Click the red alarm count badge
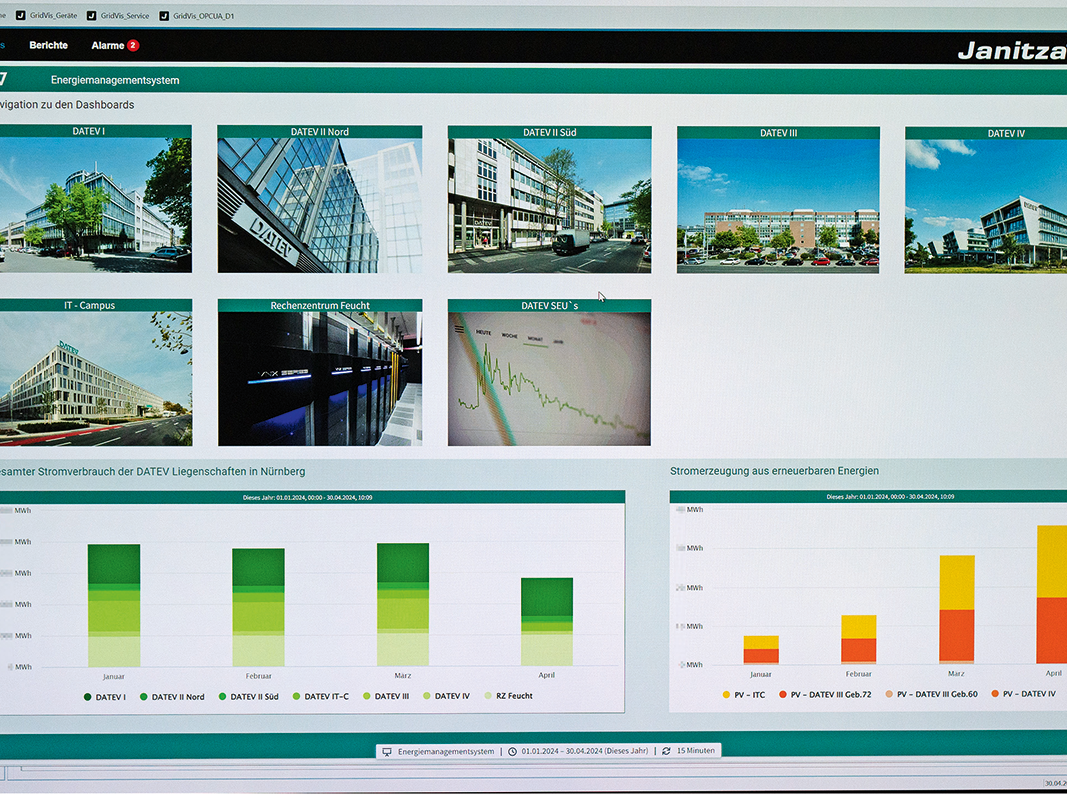This screenshot has height=800, width=1067. click(x=133, y=46)
